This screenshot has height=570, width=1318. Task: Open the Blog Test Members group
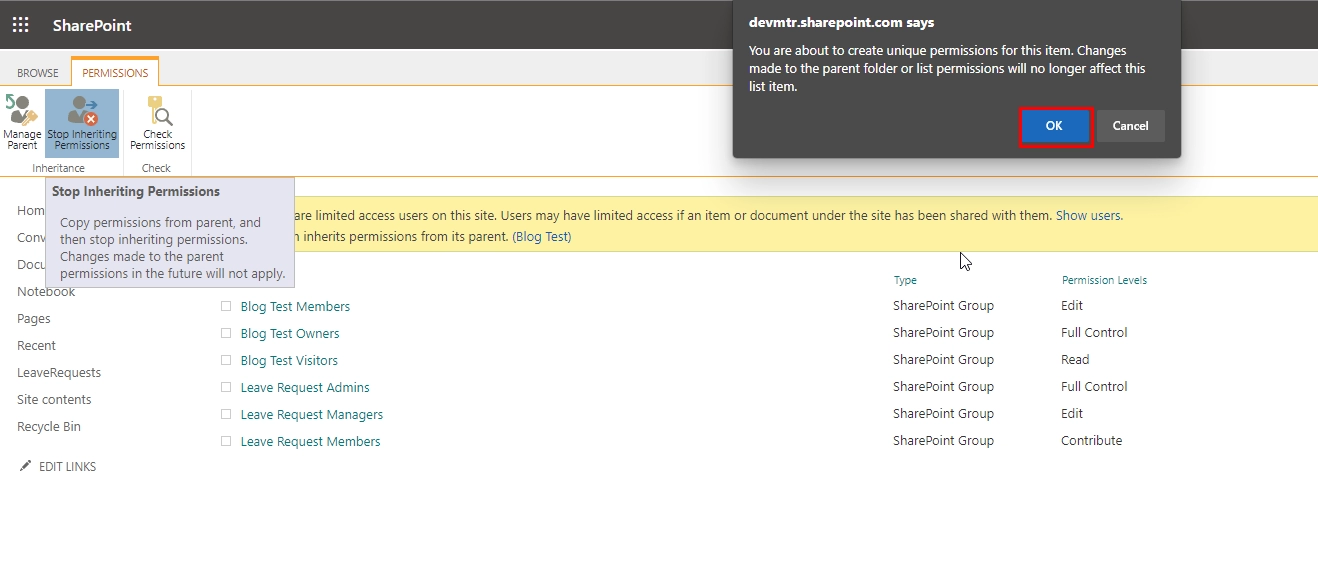[x=295, y=306]
